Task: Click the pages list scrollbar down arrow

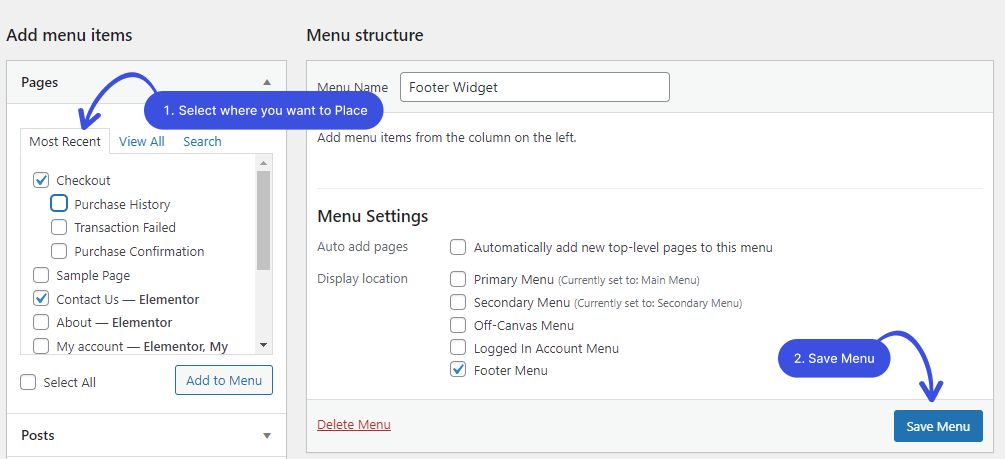Action: click(263, 345)
